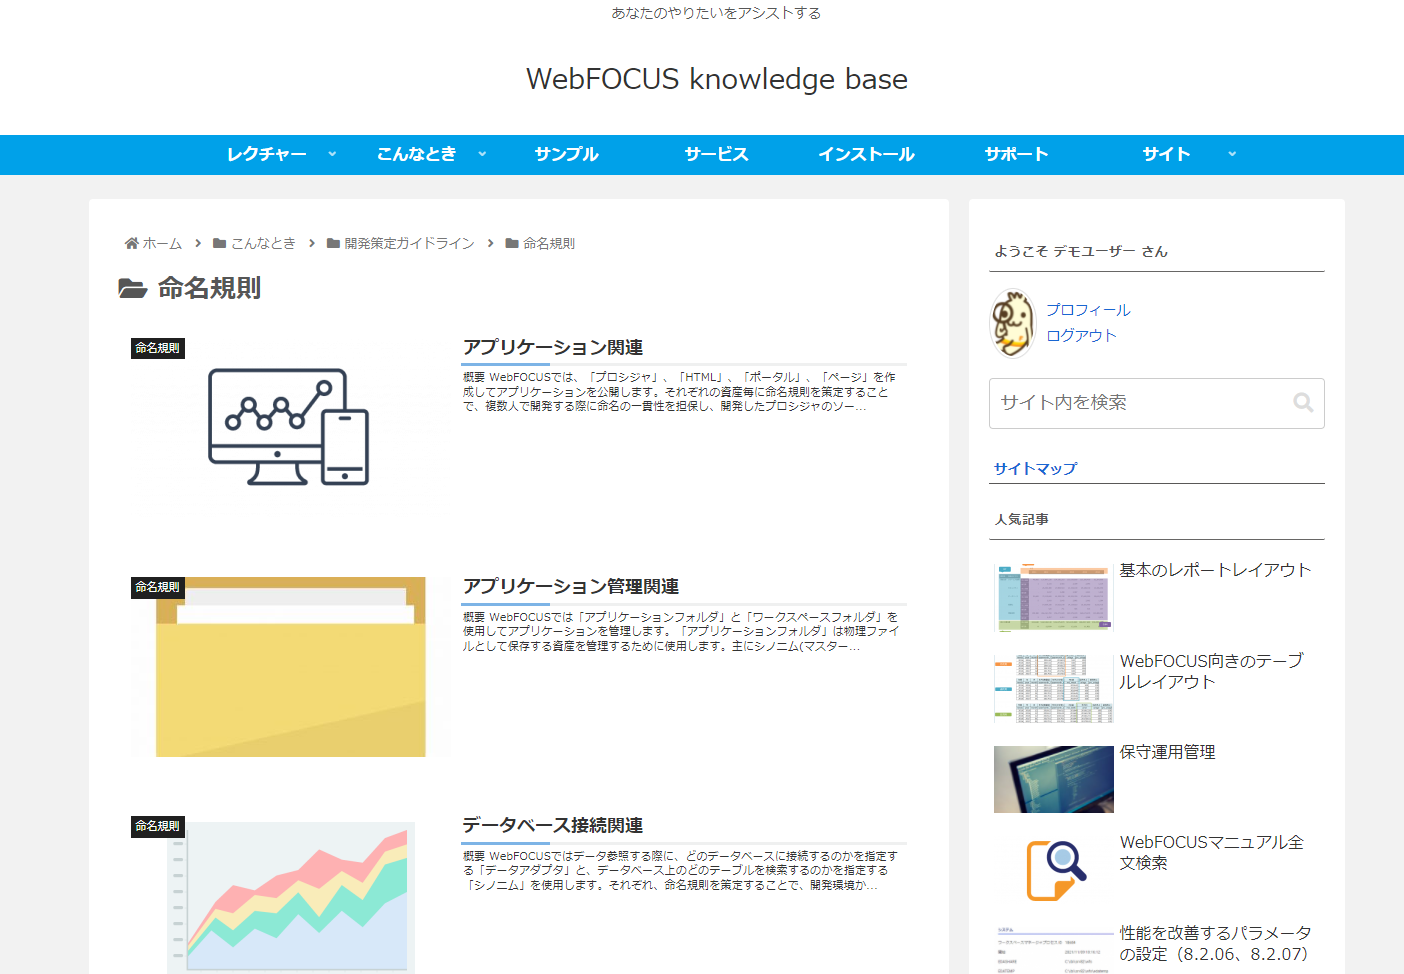Open the demo user profile avatar picture
The width and height of the screenshot is (1404, 974).
(1013, 323)
